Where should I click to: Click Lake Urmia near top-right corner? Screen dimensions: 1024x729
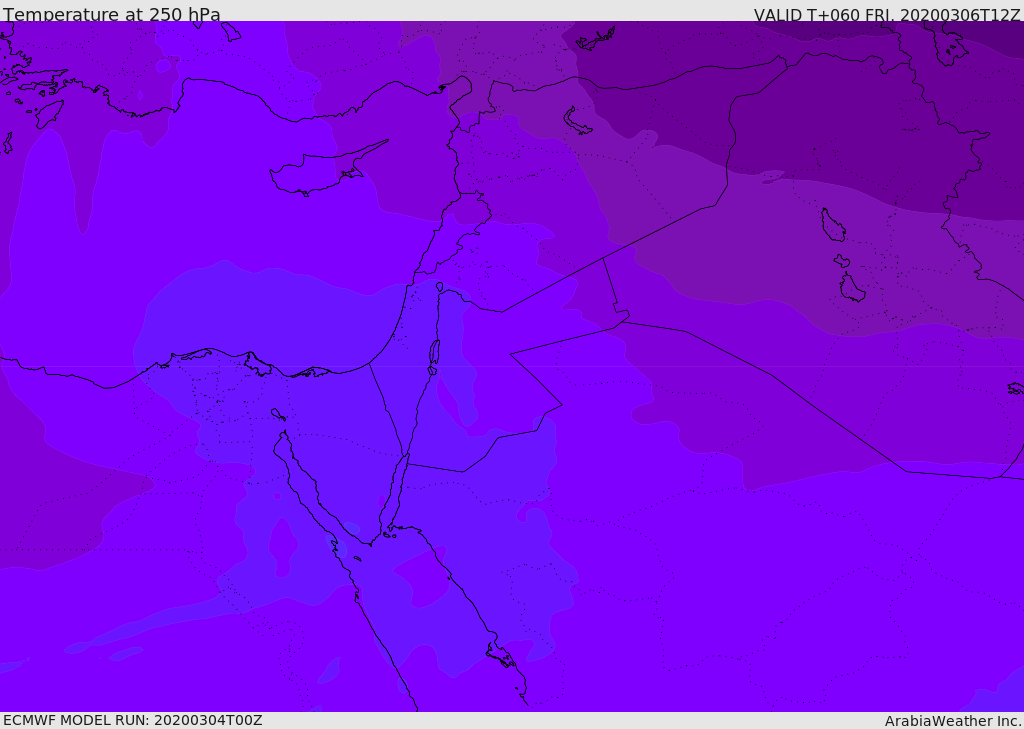945,43
